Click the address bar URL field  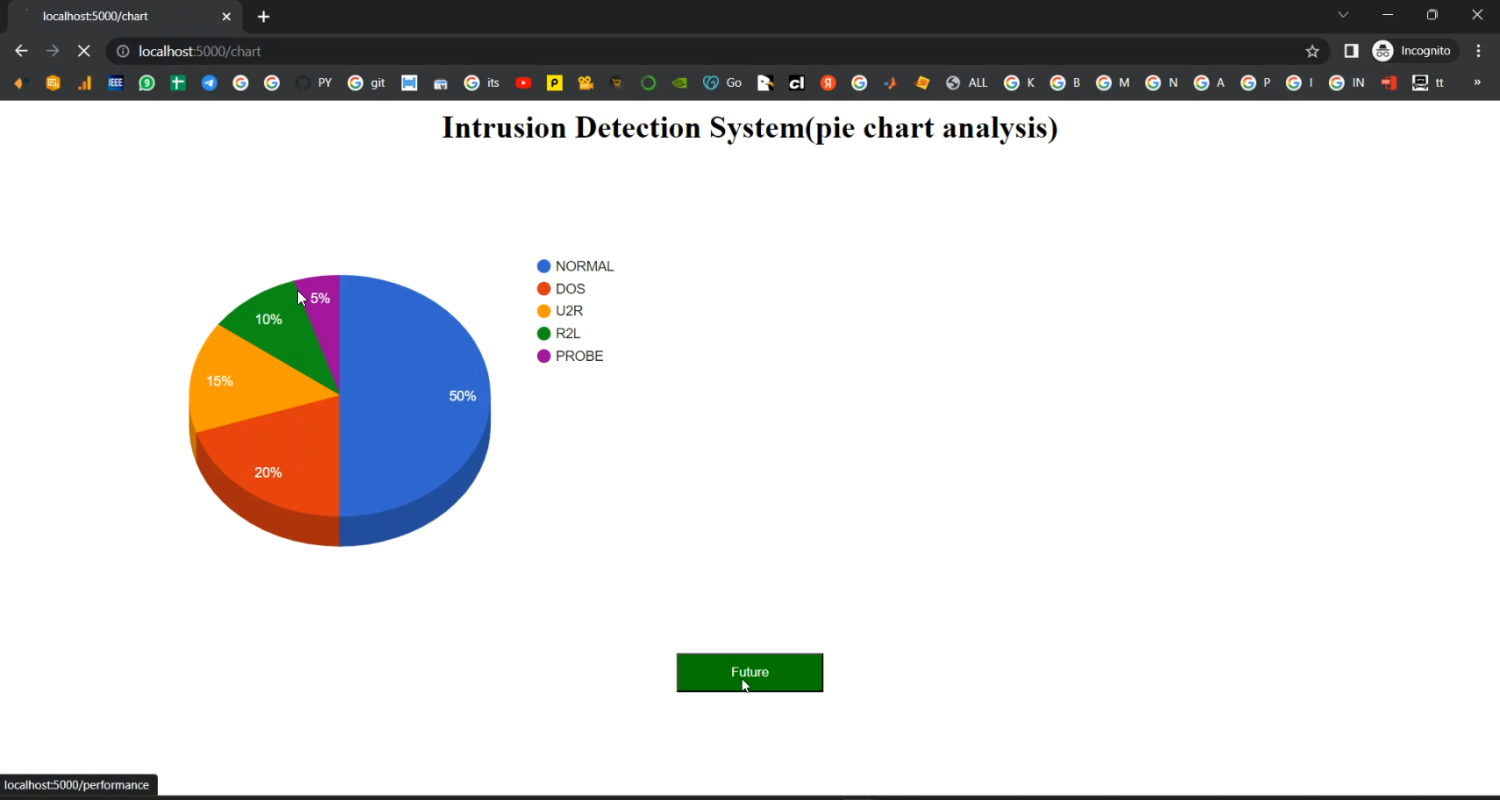[700, 51]
